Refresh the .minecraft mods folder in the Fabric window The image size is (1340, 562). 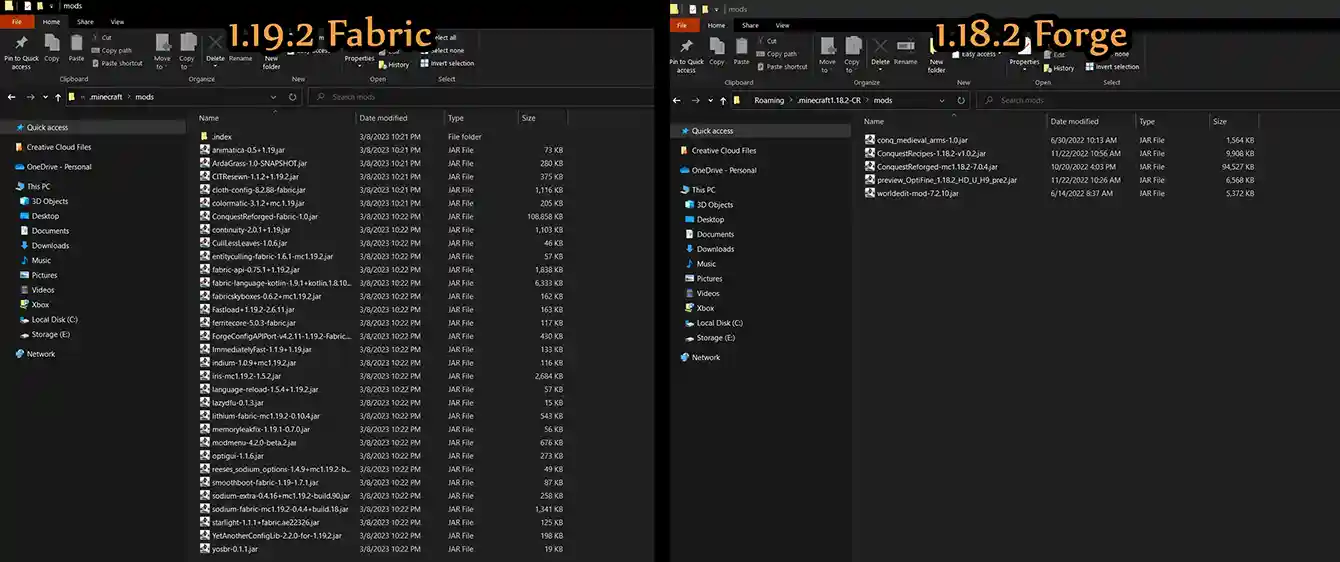point(292,97)
